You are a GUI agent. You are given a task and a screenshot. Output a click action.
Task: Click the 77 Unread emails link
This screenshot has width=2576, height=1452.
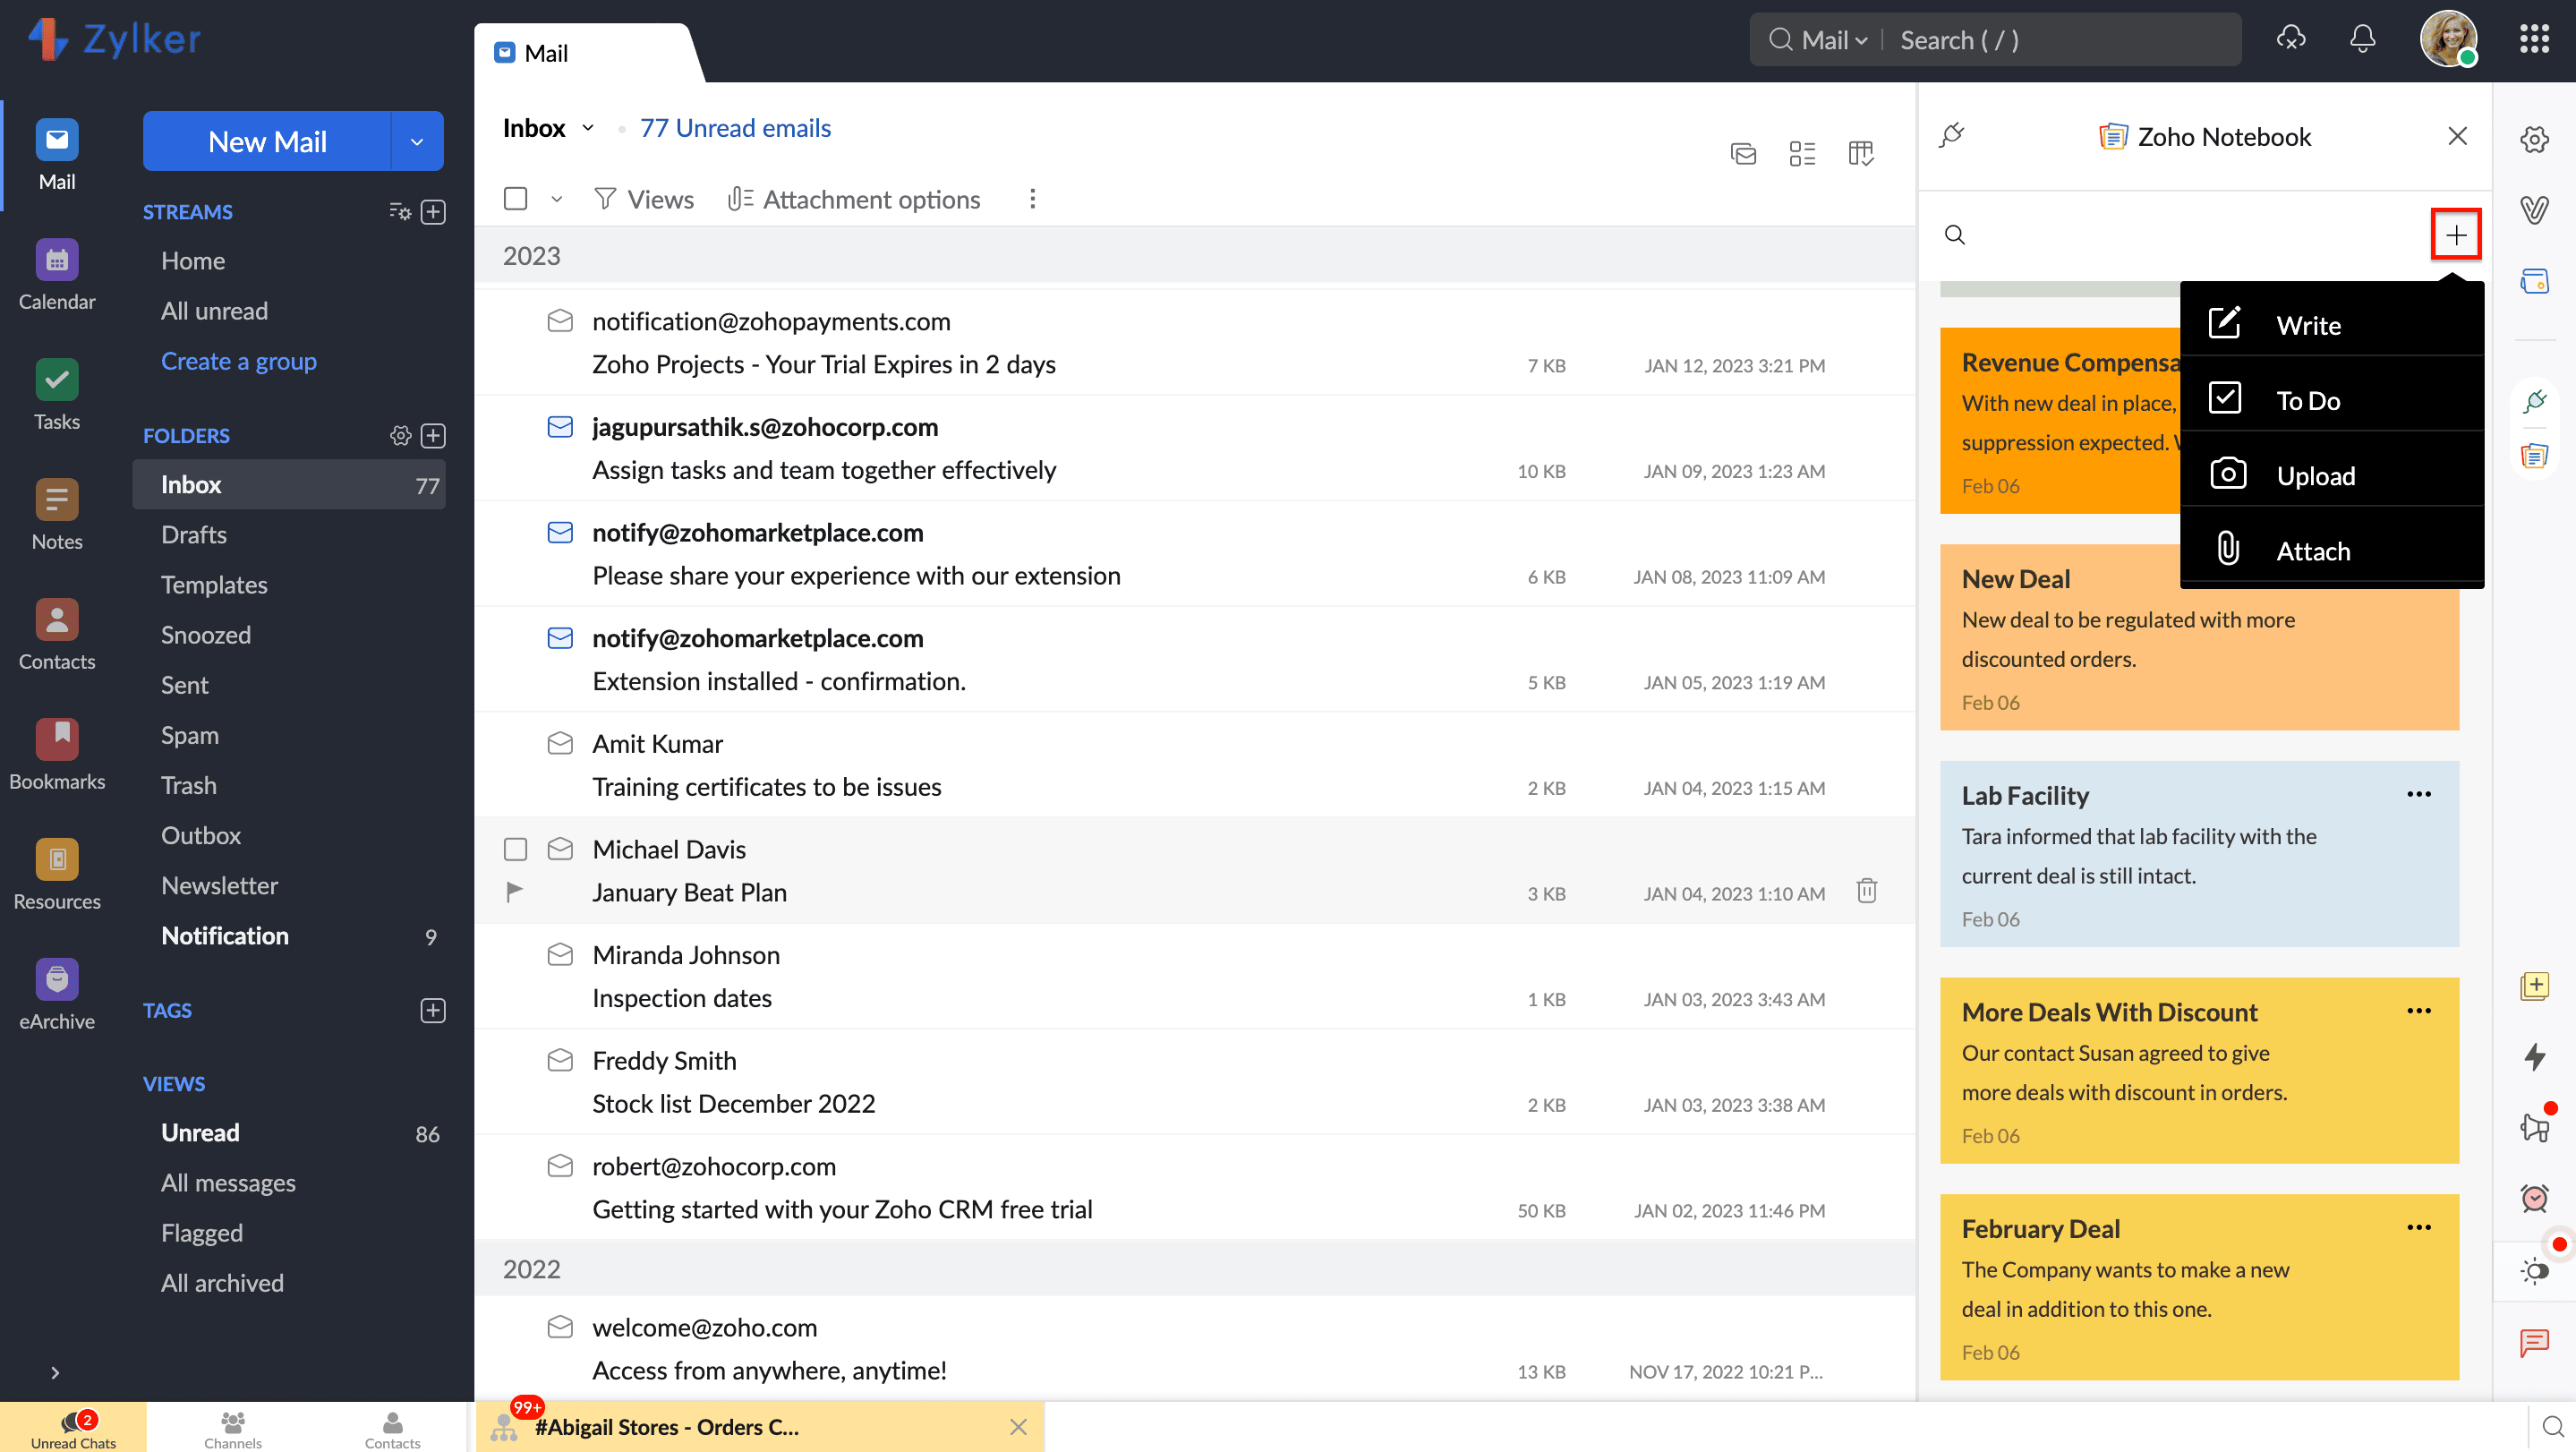735,128
